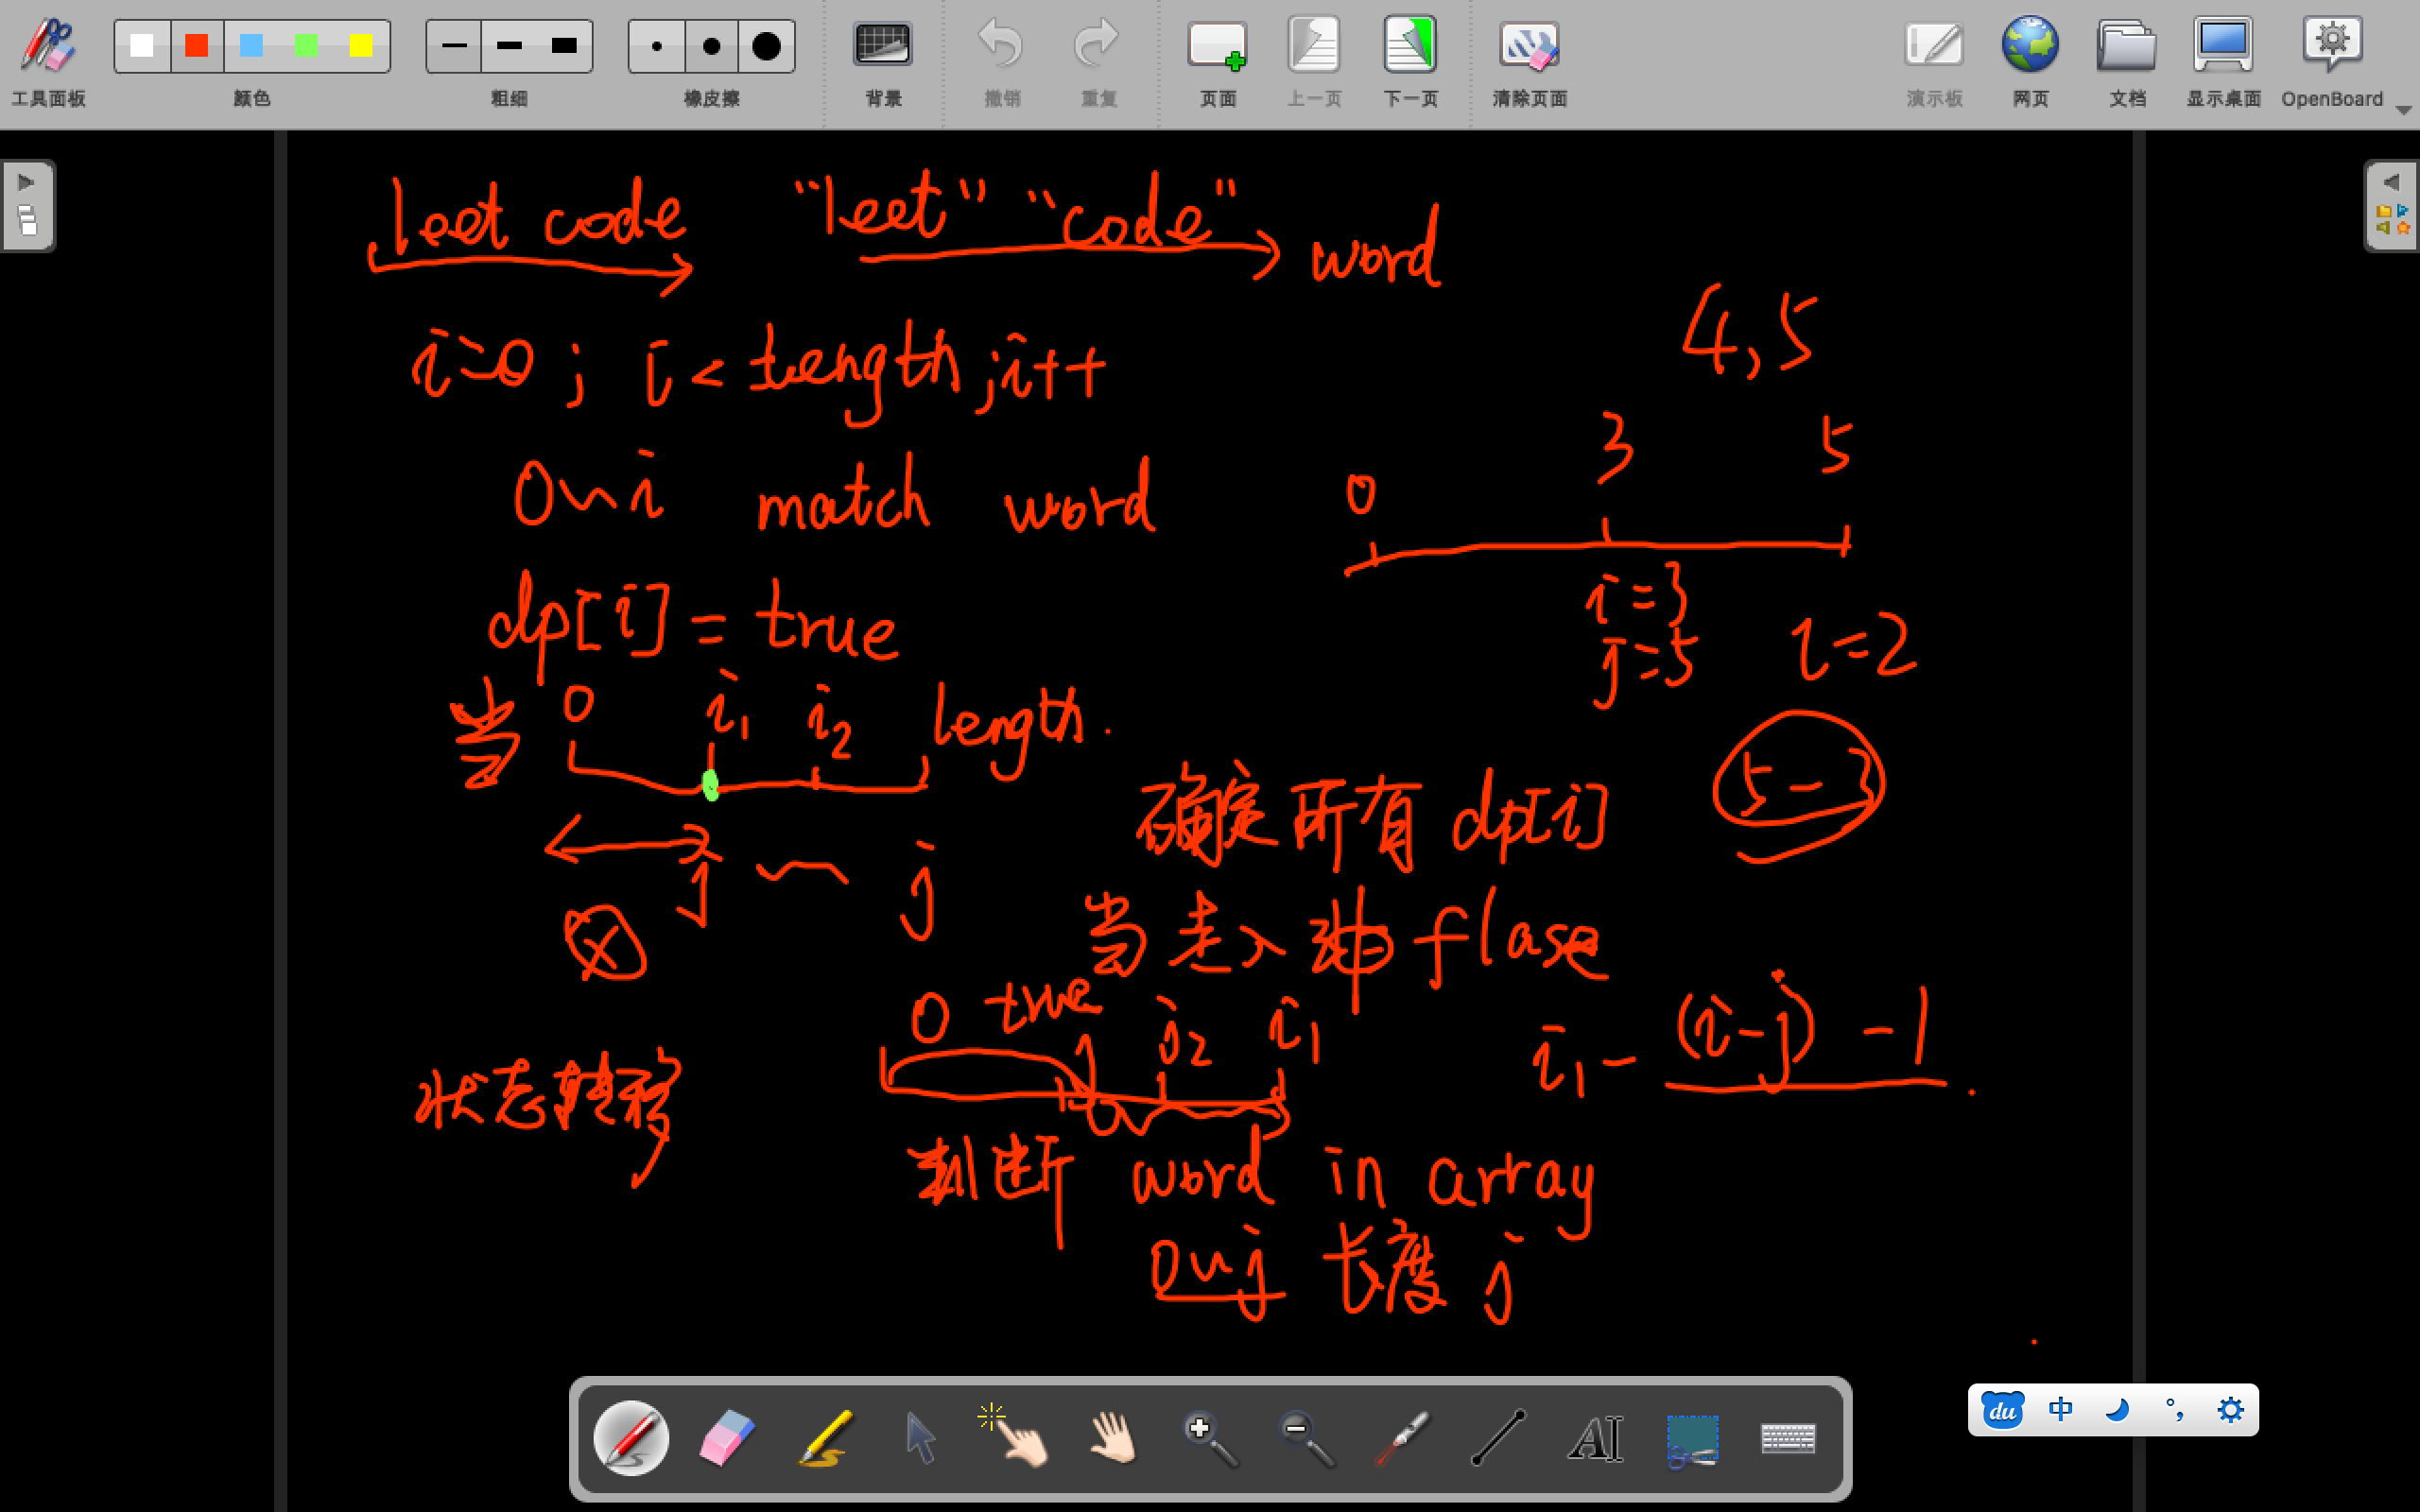Choose the thin line width
The height and width of the screenshot is (1512, 2420).
(454, 46)
